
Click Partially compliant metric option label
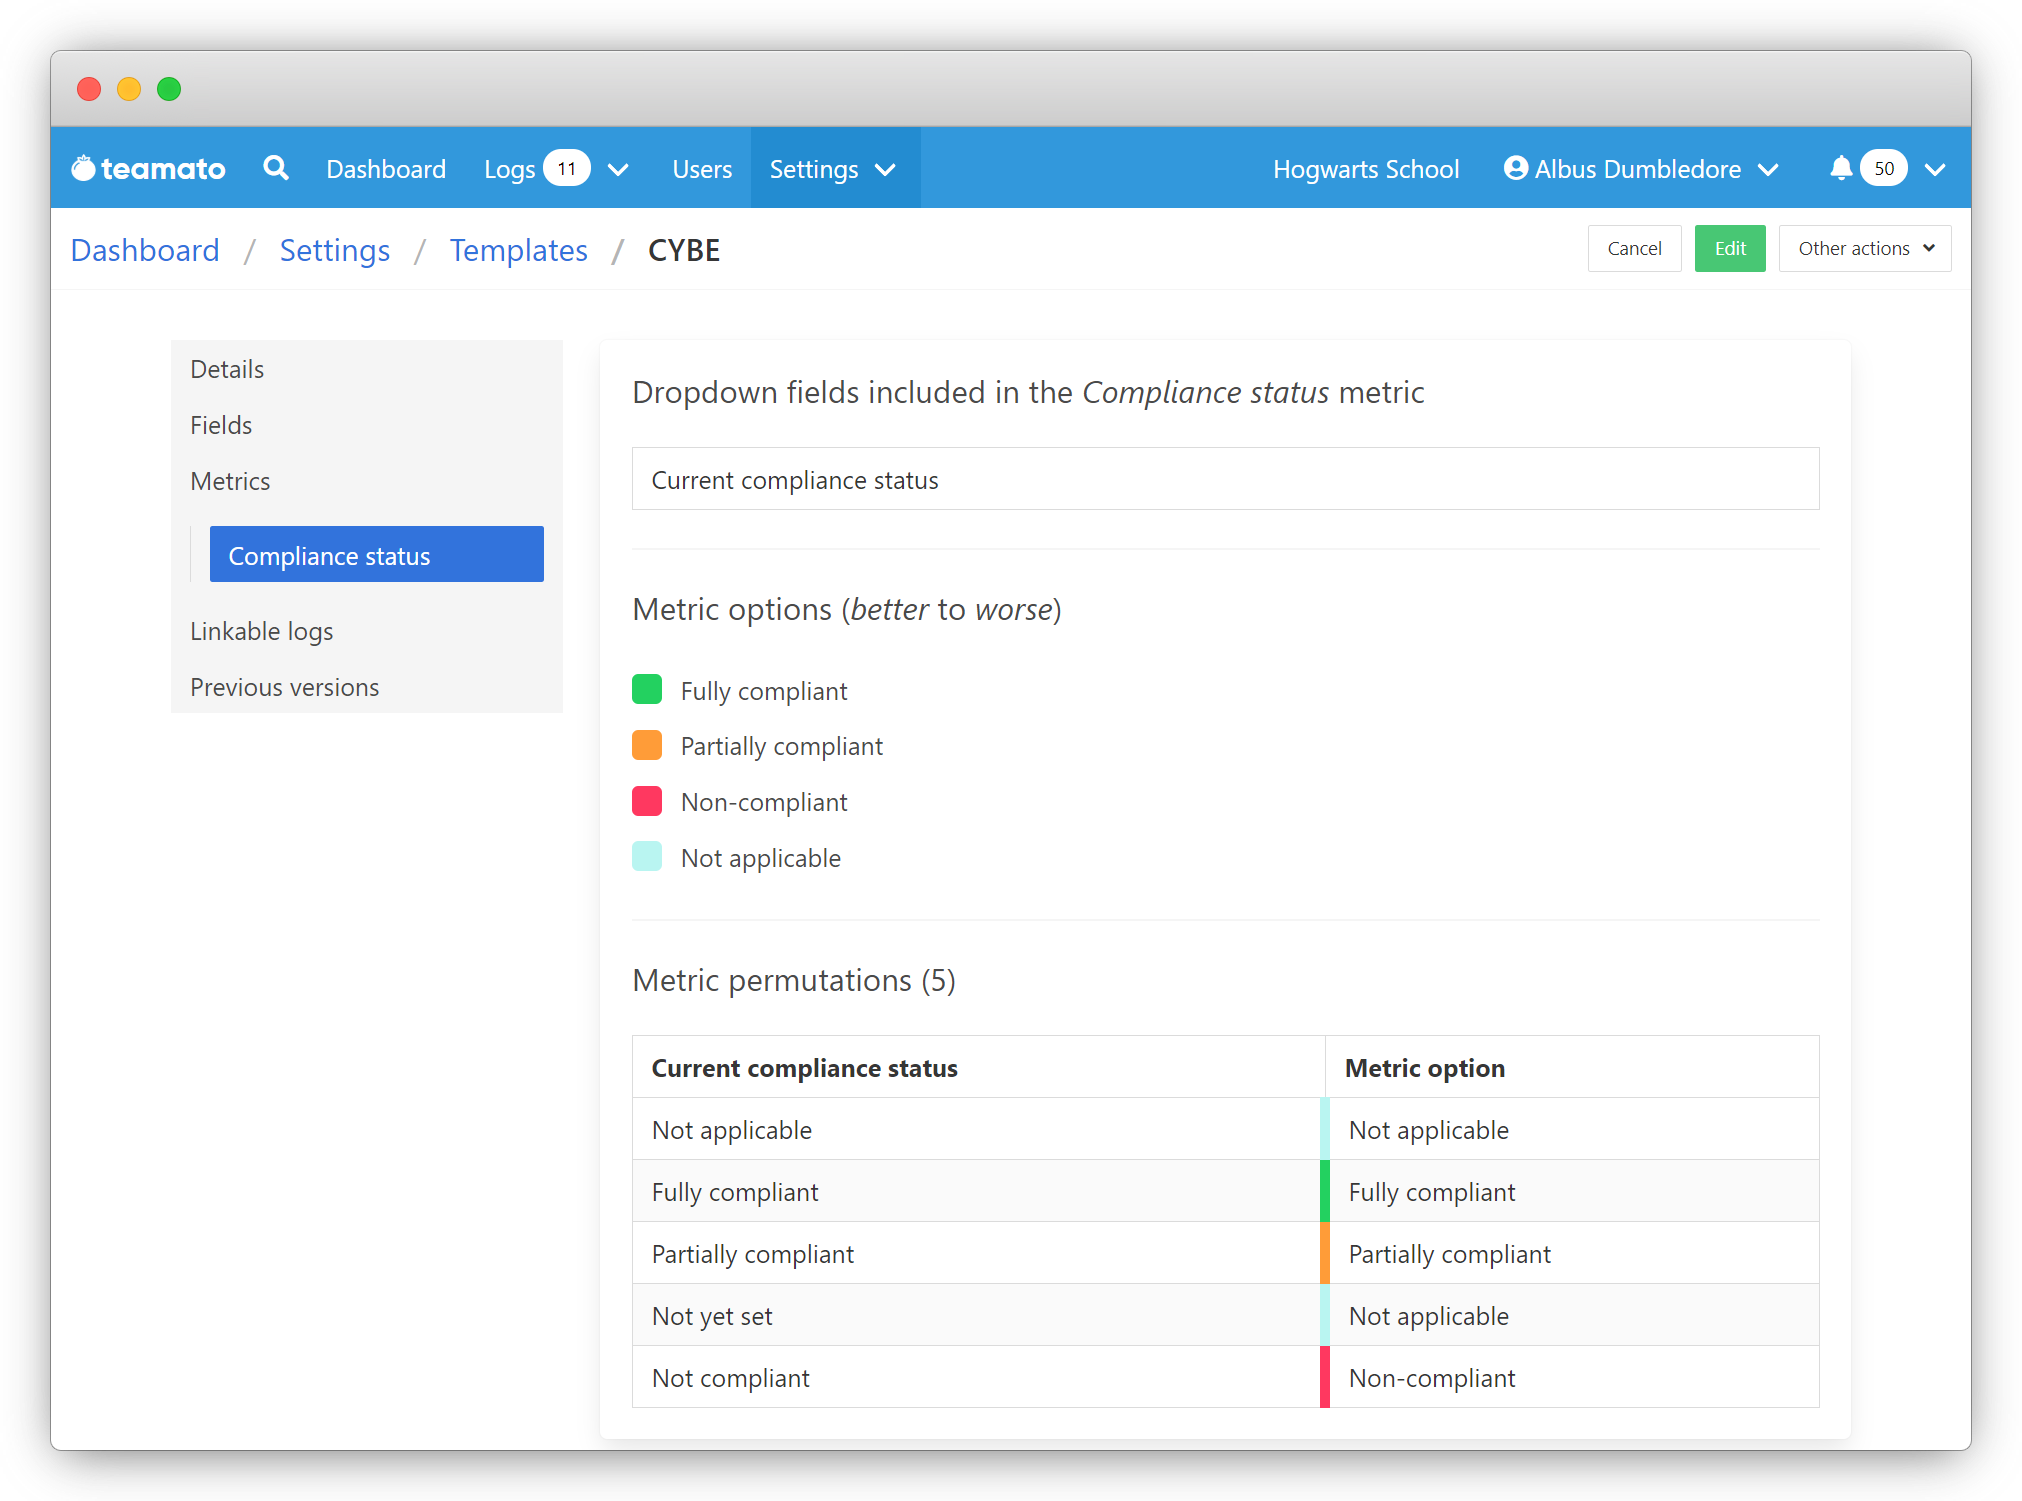(782, 746)
